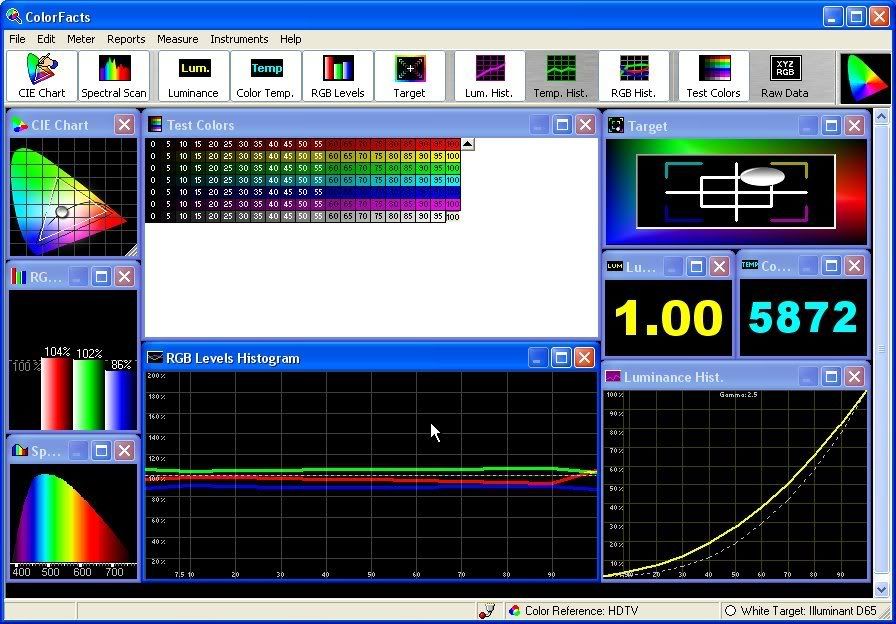
Task: Open the CIE Chart toolbar tool
Action: pos(41,76)
